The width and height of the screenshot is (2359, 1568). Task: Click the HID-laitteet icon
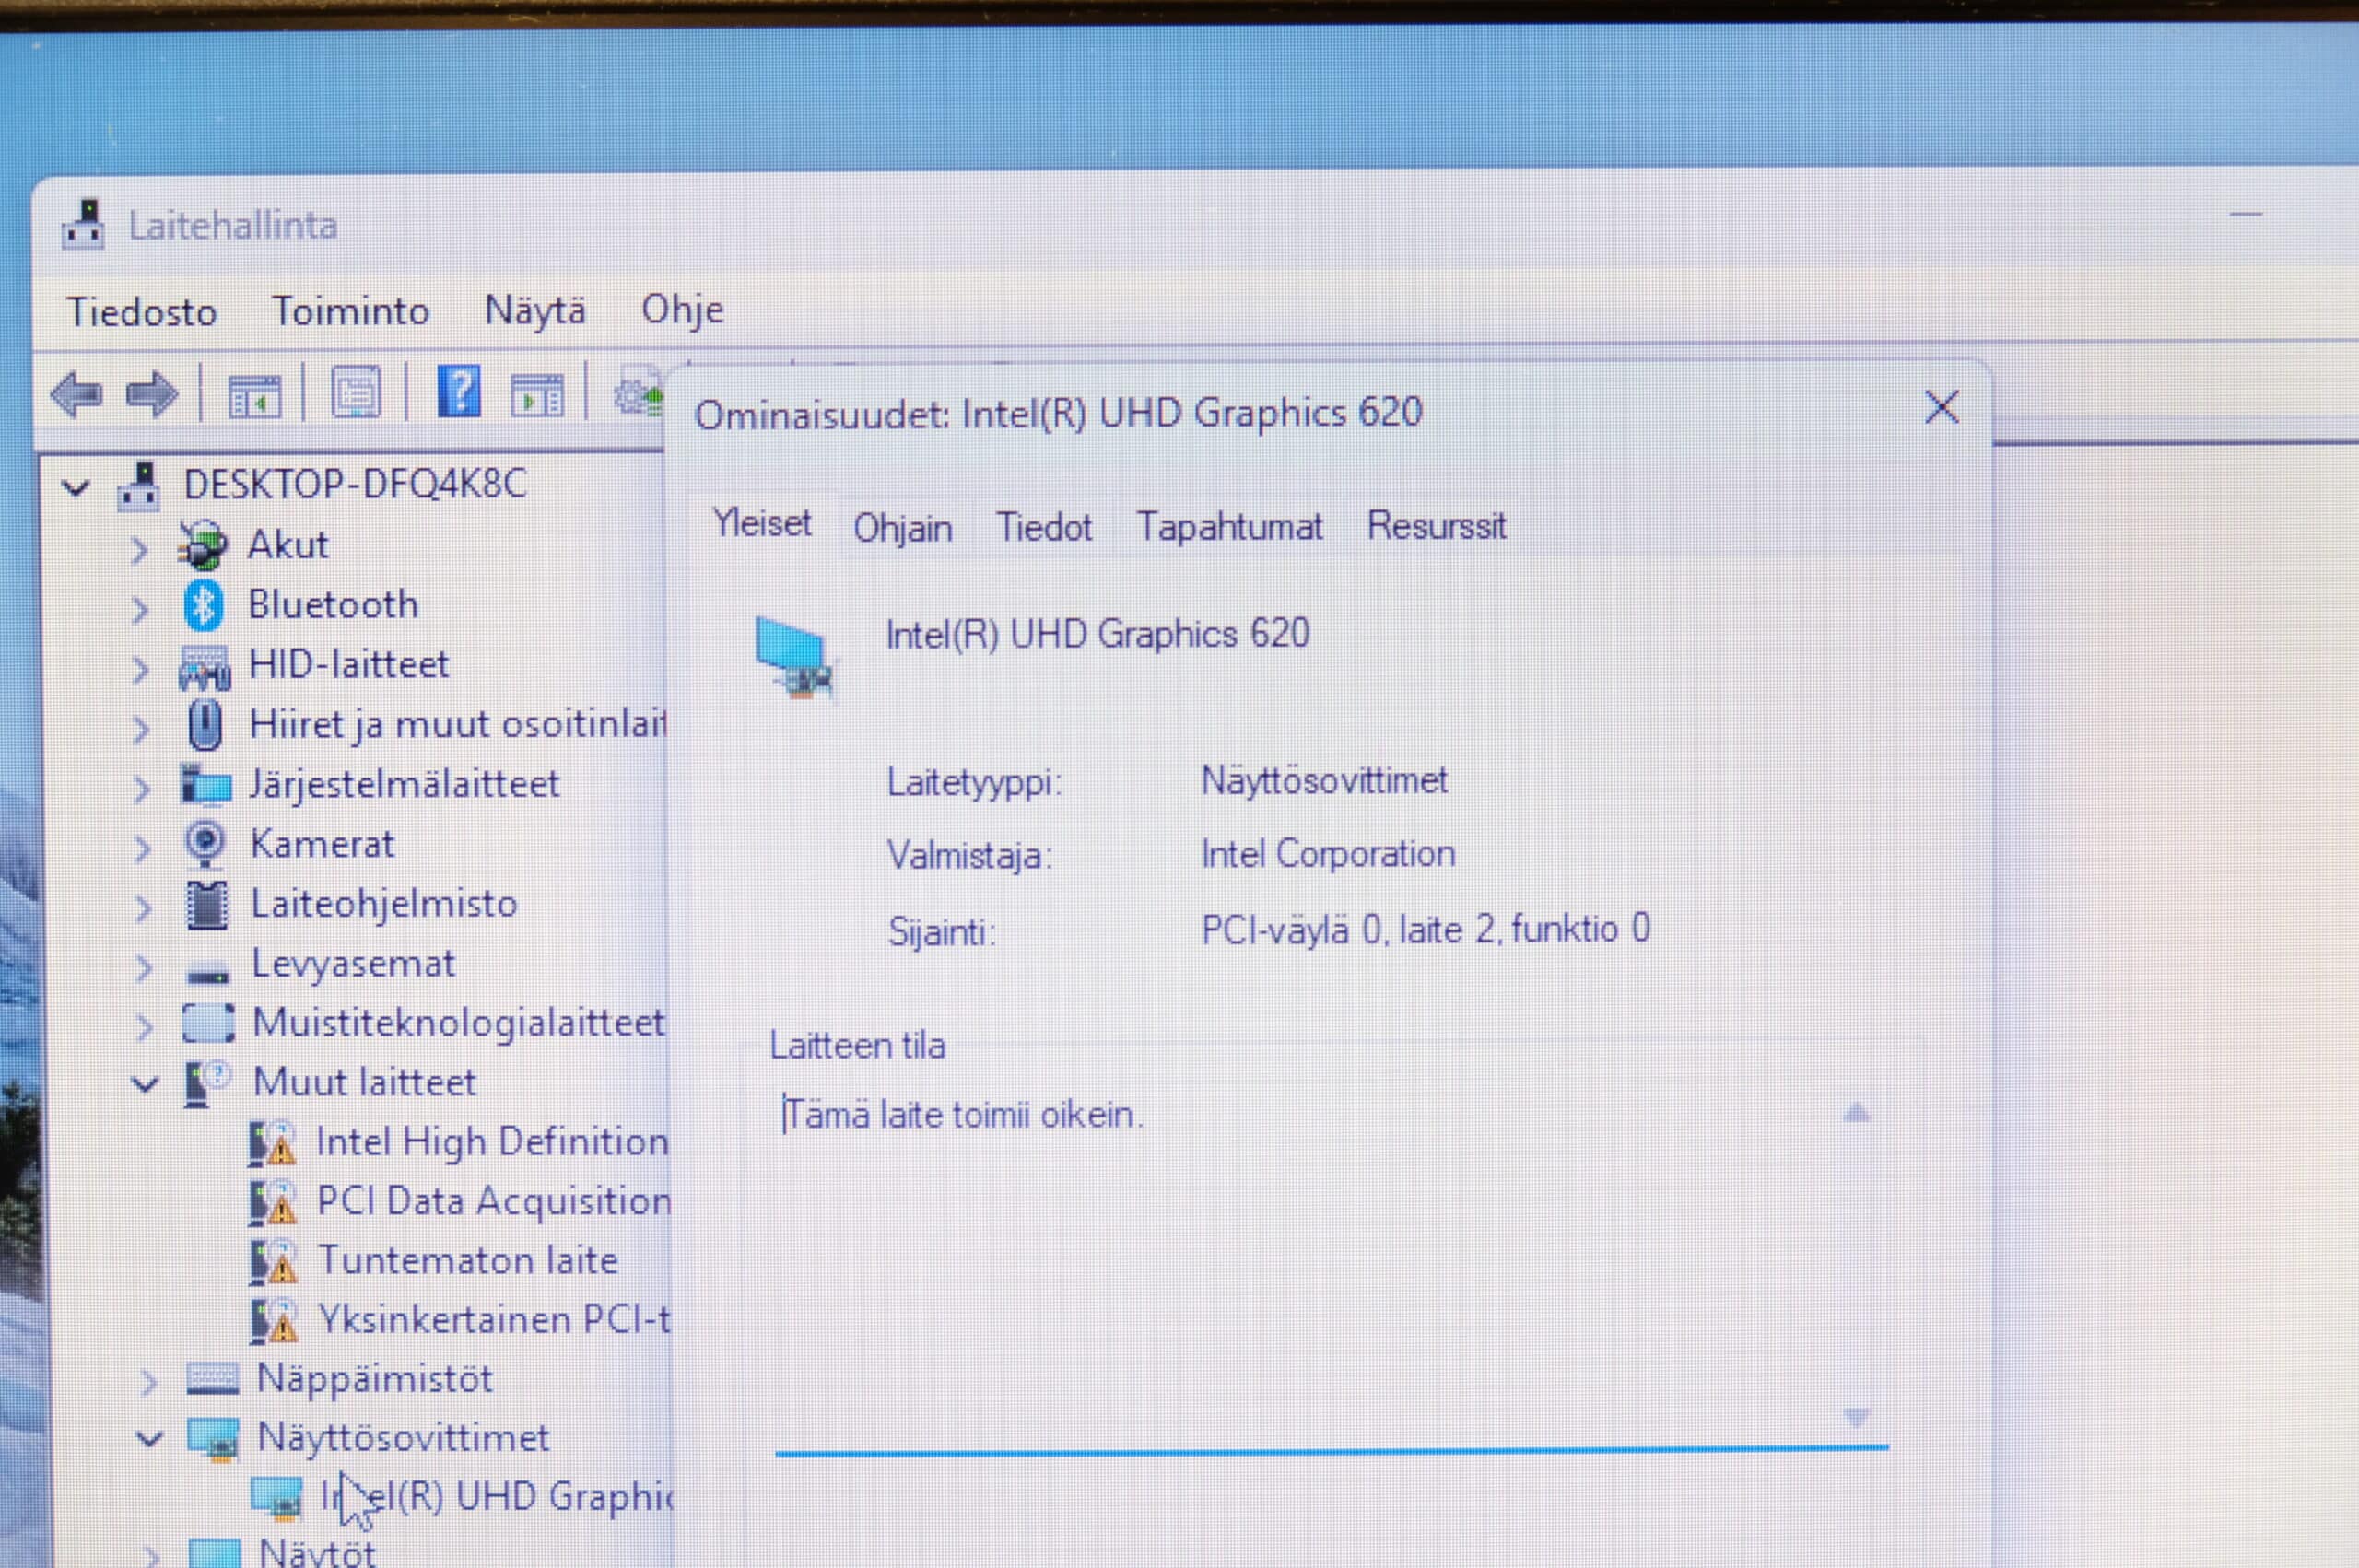205,668
